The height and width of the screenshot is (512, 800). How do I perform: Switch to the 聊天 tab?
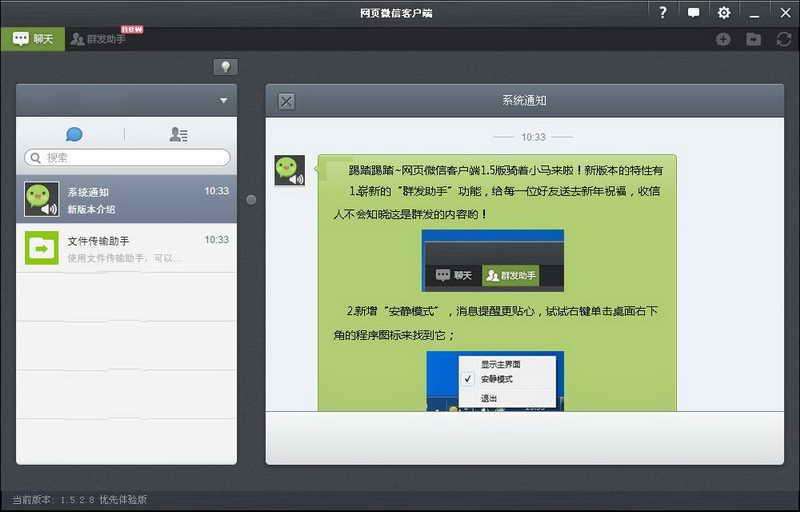tap(33, 39)
